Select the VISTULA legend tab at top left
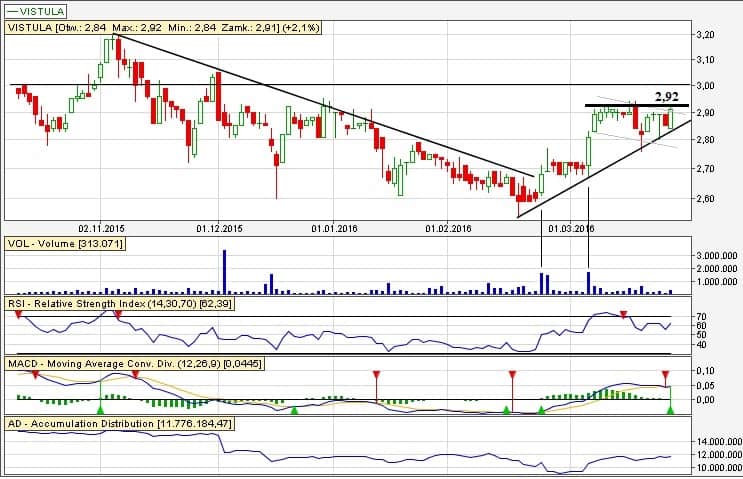 click(37, 10)
